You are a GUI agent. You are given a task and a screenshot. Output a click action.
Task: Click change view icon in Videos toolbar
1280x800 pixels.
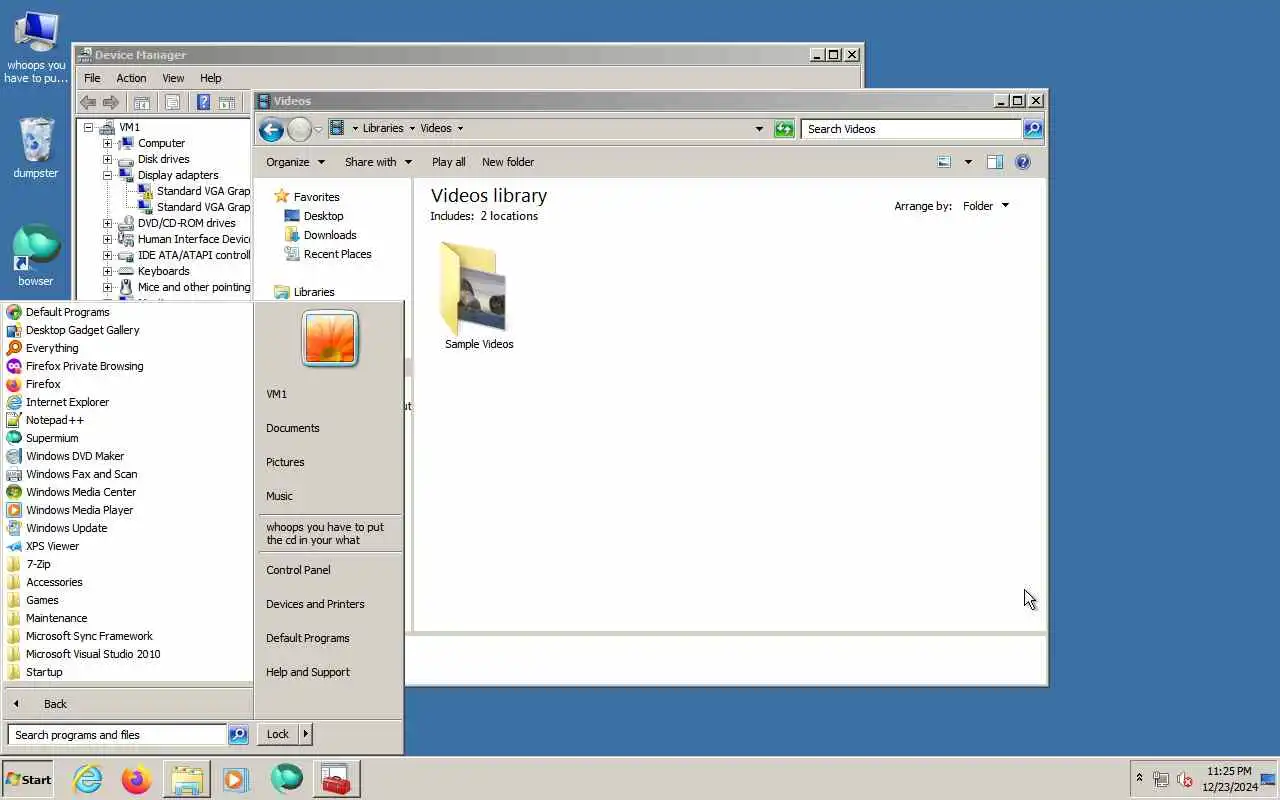pos(944,162)
